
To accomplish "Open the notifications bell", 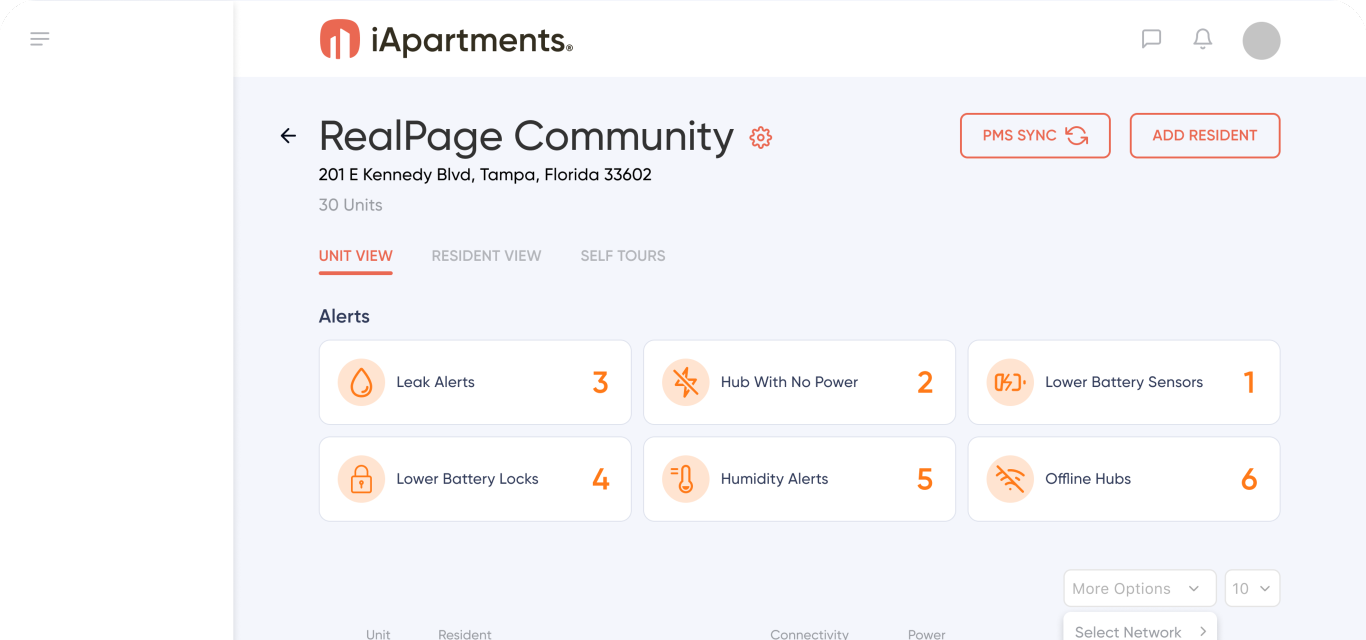I will pyautogui.click(x=1203, y=39).
